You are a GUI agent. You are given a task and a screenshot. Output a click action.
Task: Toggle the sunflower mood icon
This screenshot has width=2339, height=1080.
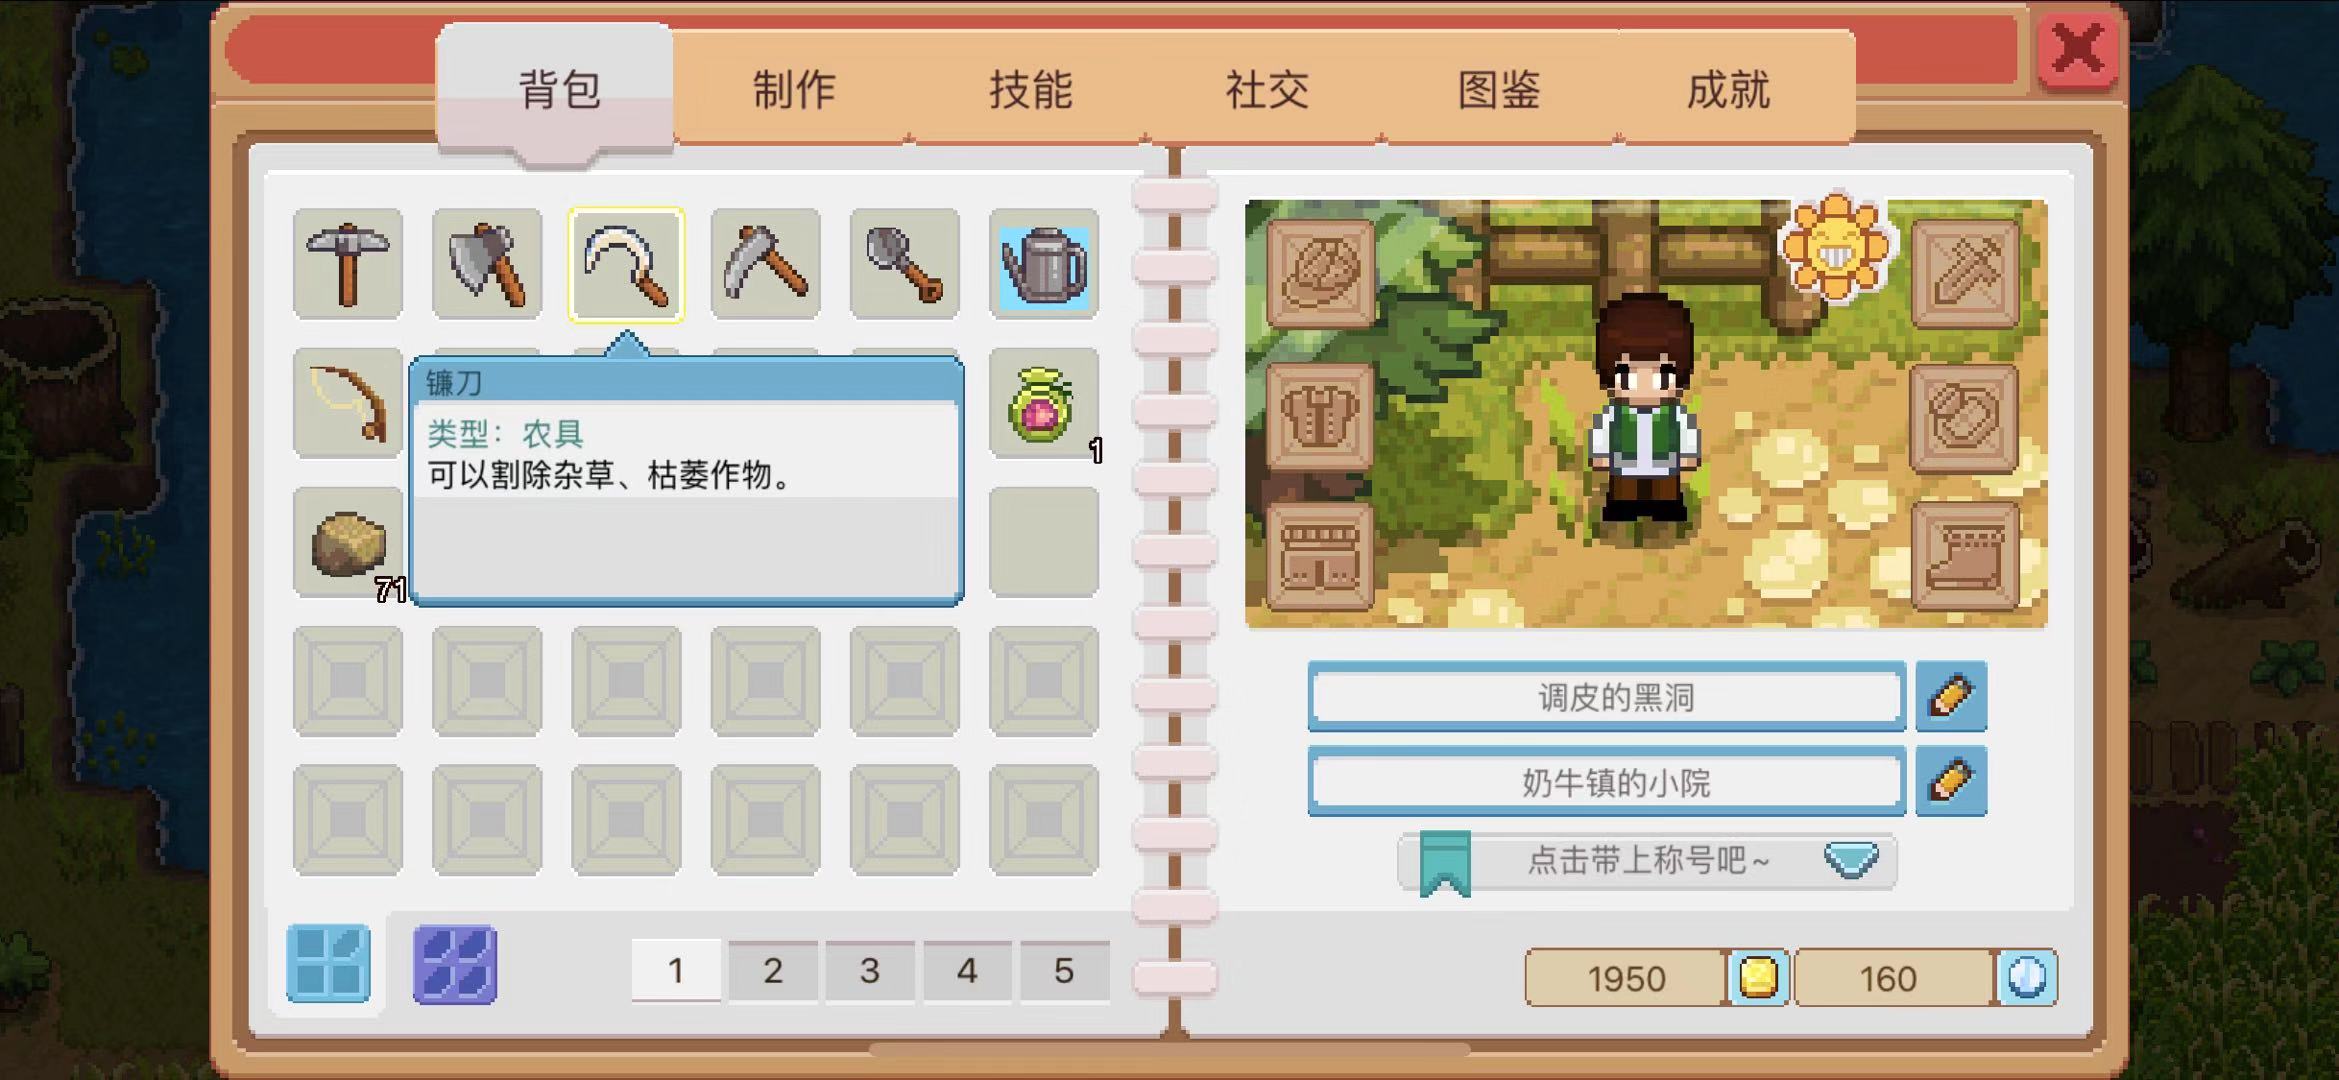coord(1836,245)
